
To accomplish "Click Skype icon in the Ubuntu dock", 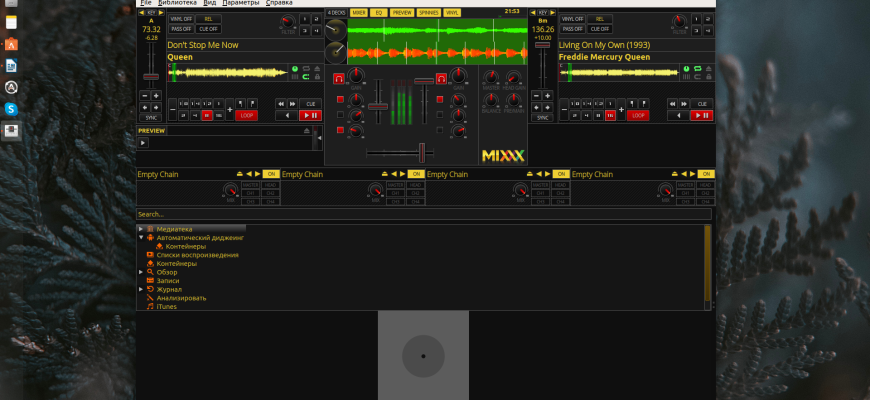I will tap(11, 108).
